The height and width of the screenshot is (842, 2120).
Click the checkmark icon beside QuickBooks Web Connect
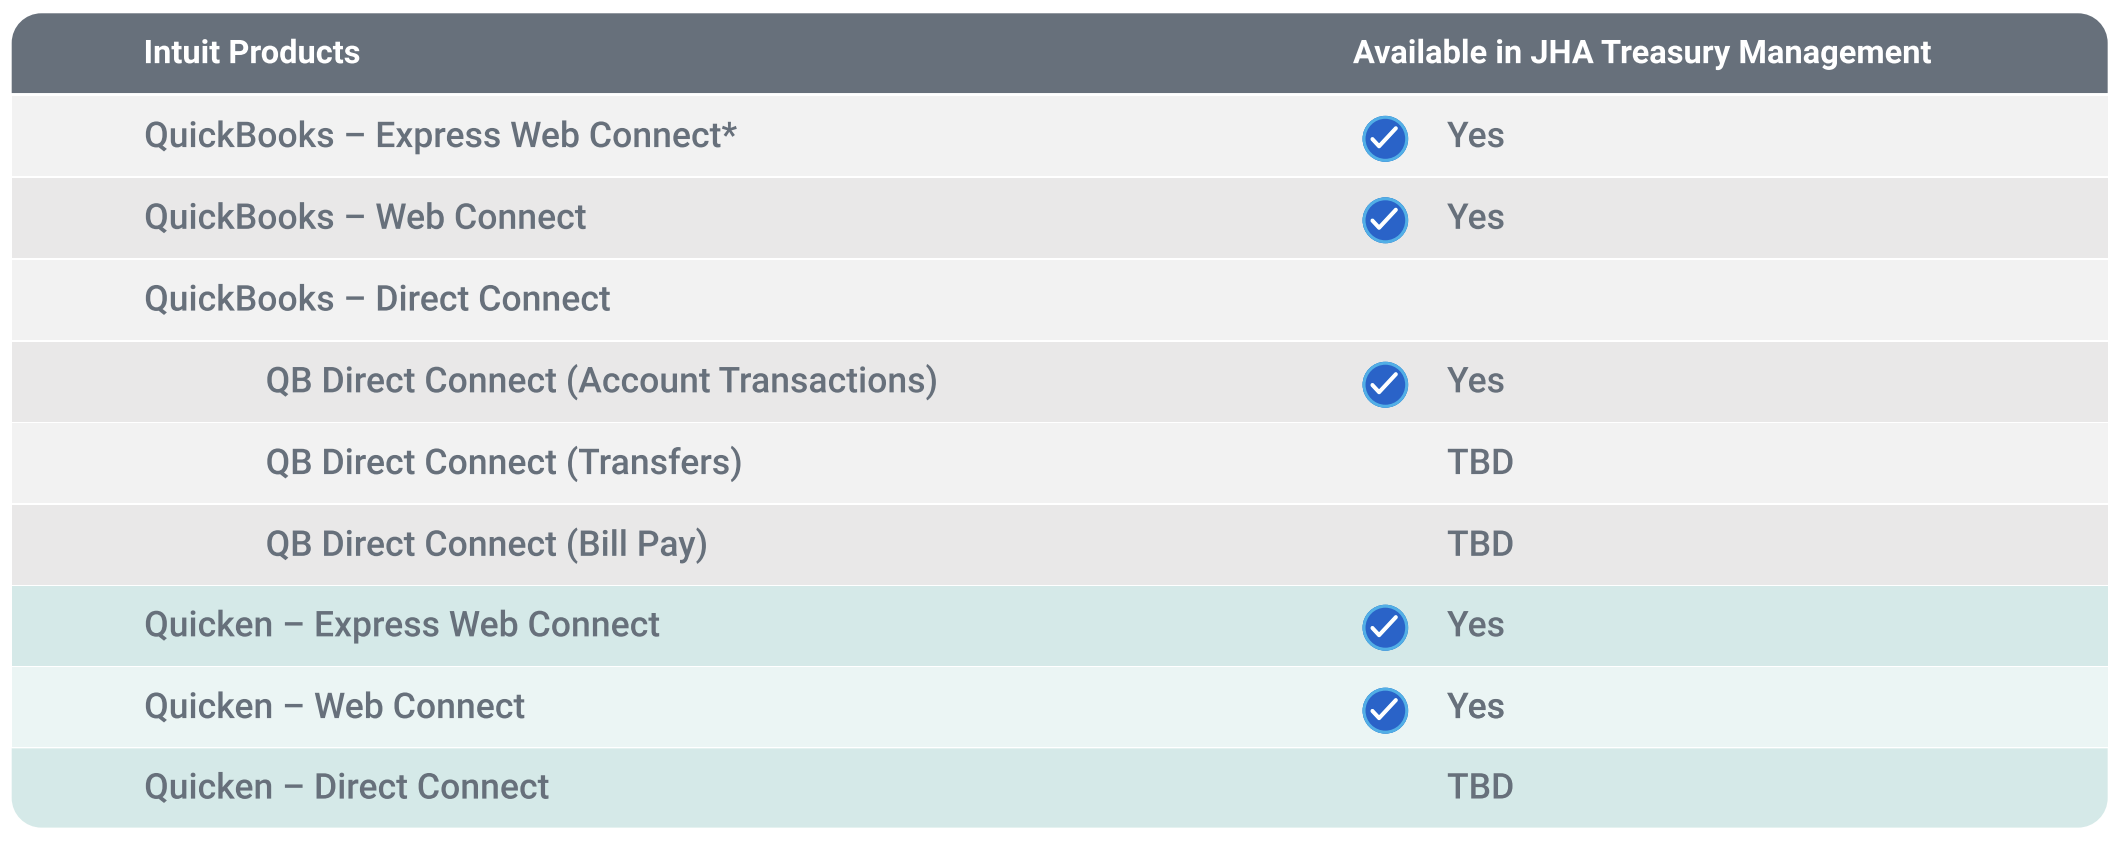click(x=1385, y=220)
